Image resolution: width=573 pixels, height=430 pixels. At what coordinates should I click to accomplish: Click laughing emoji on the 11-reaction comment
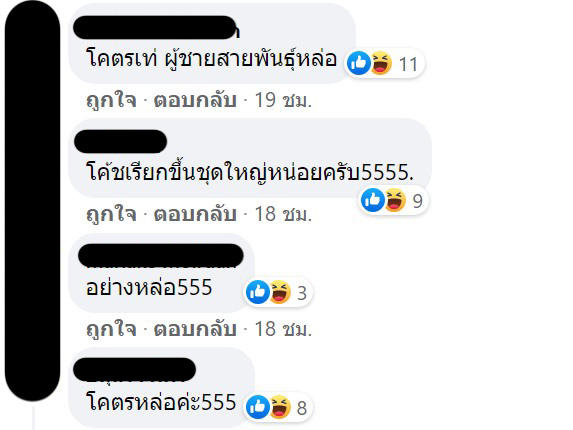[x=380, y=63]
